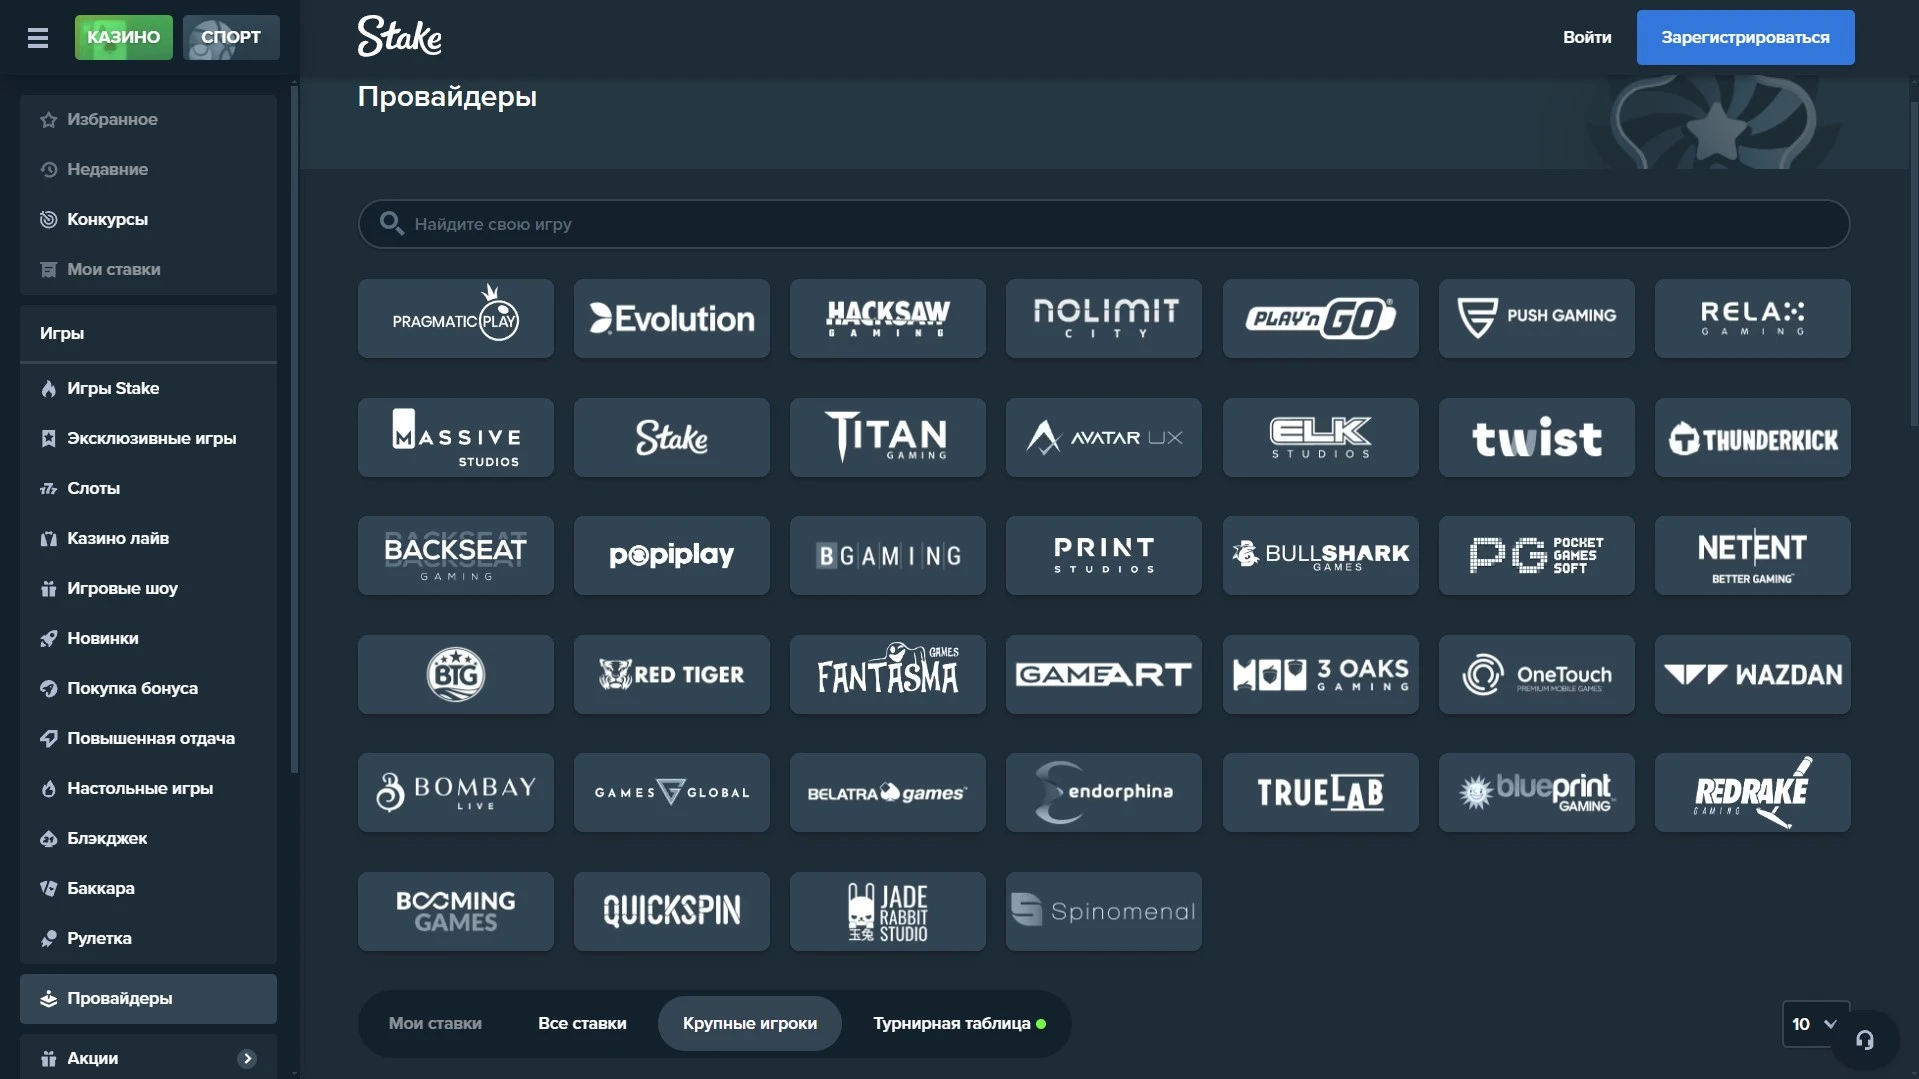Open Thunderkick provider tile
The height and width of the screenshot is (1079, 1919).
click(x=1752, y=437)
